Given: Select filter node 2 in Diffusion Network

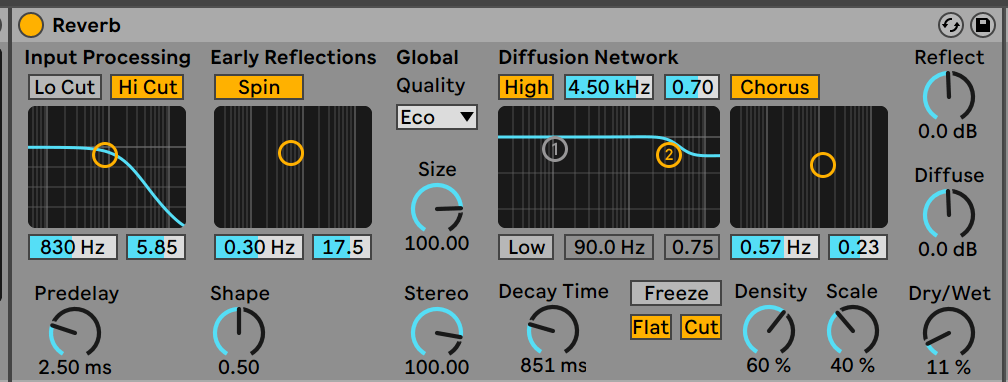Looking at the screenshot, I should click(x=669, y=154).
